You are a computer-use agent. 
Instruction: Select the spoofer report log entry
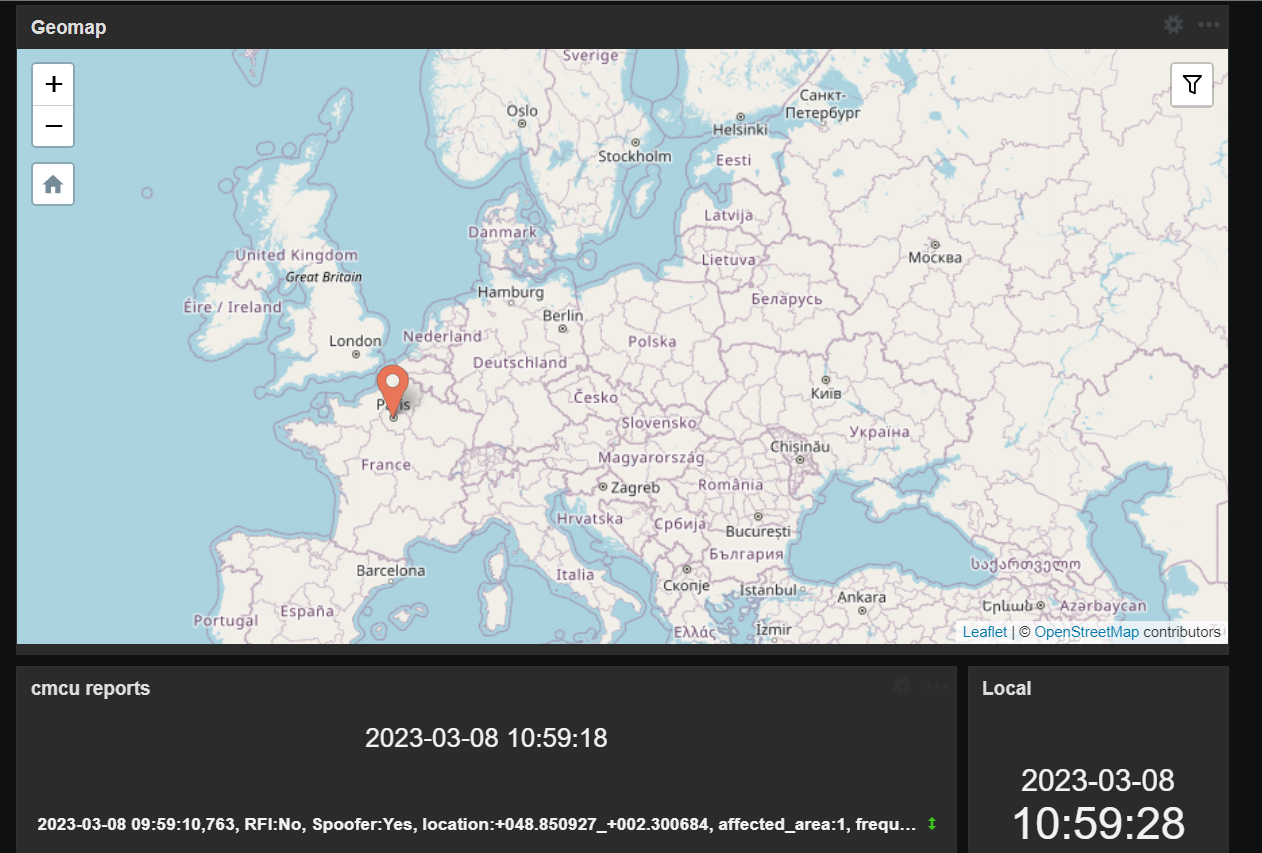(476, 825)
